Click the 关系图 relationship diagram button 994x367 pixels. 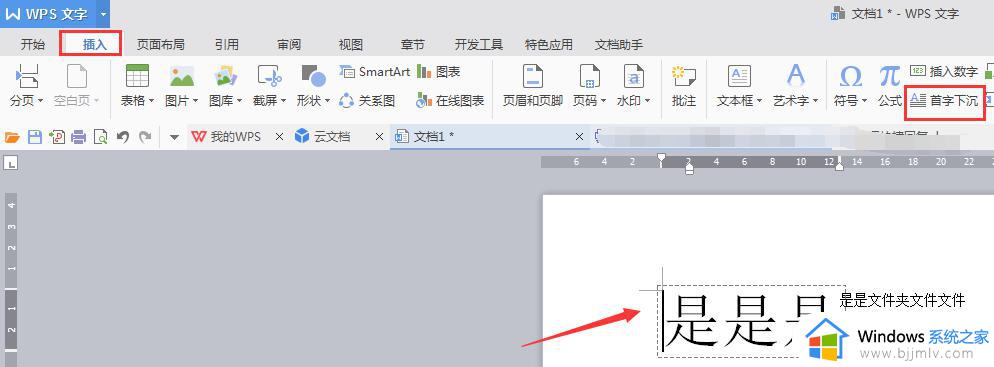(x=367, y=100)
